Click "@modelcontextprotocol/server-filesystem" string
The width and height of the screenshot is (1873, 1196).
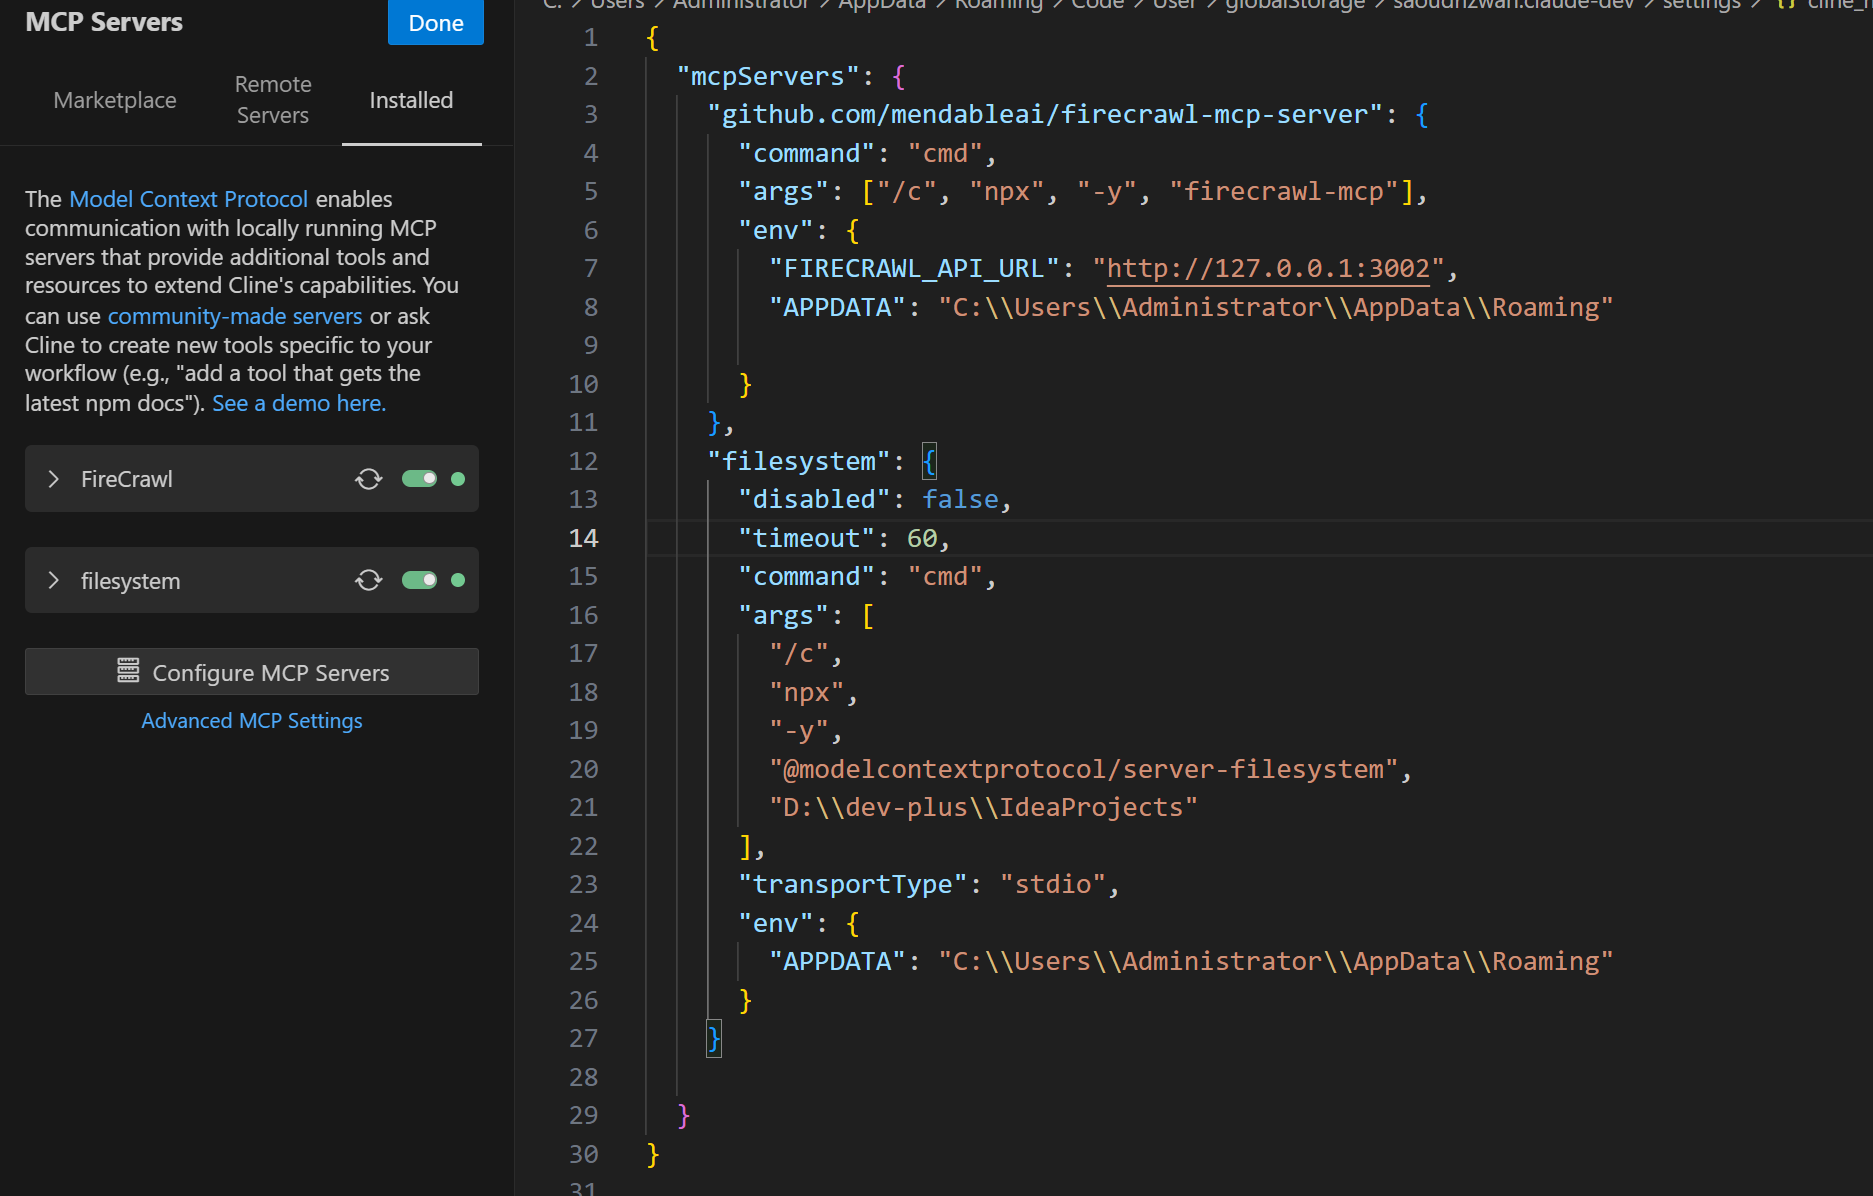(1084, 769)
